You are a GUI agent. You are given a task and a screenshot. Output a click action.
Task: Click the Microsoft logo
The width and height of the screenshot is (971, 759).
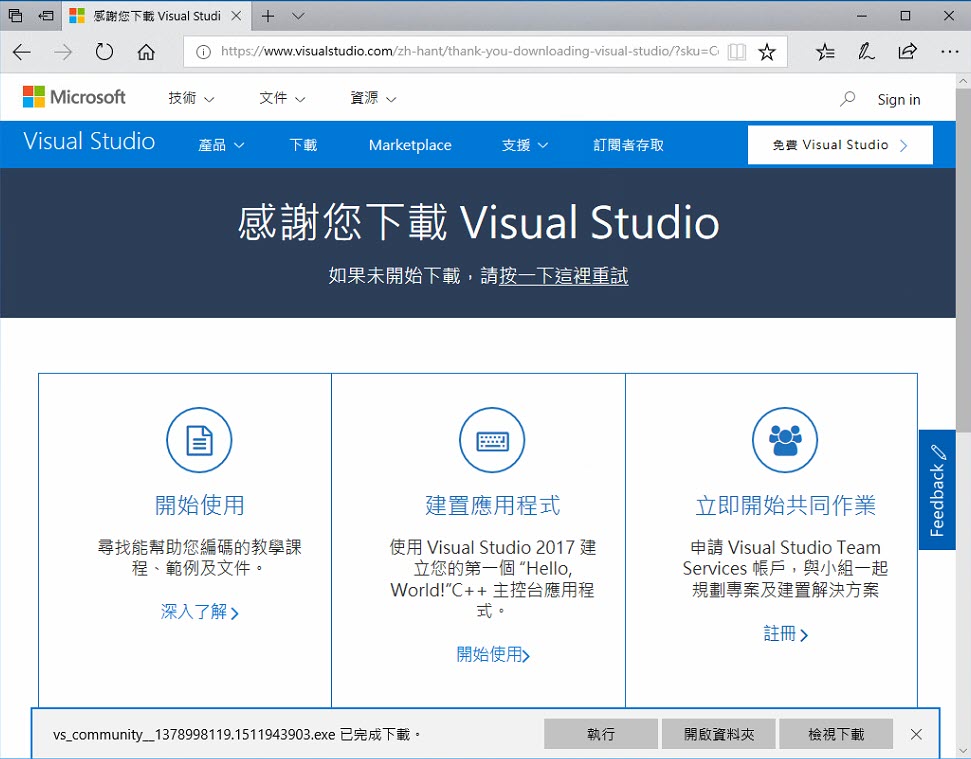74,97
